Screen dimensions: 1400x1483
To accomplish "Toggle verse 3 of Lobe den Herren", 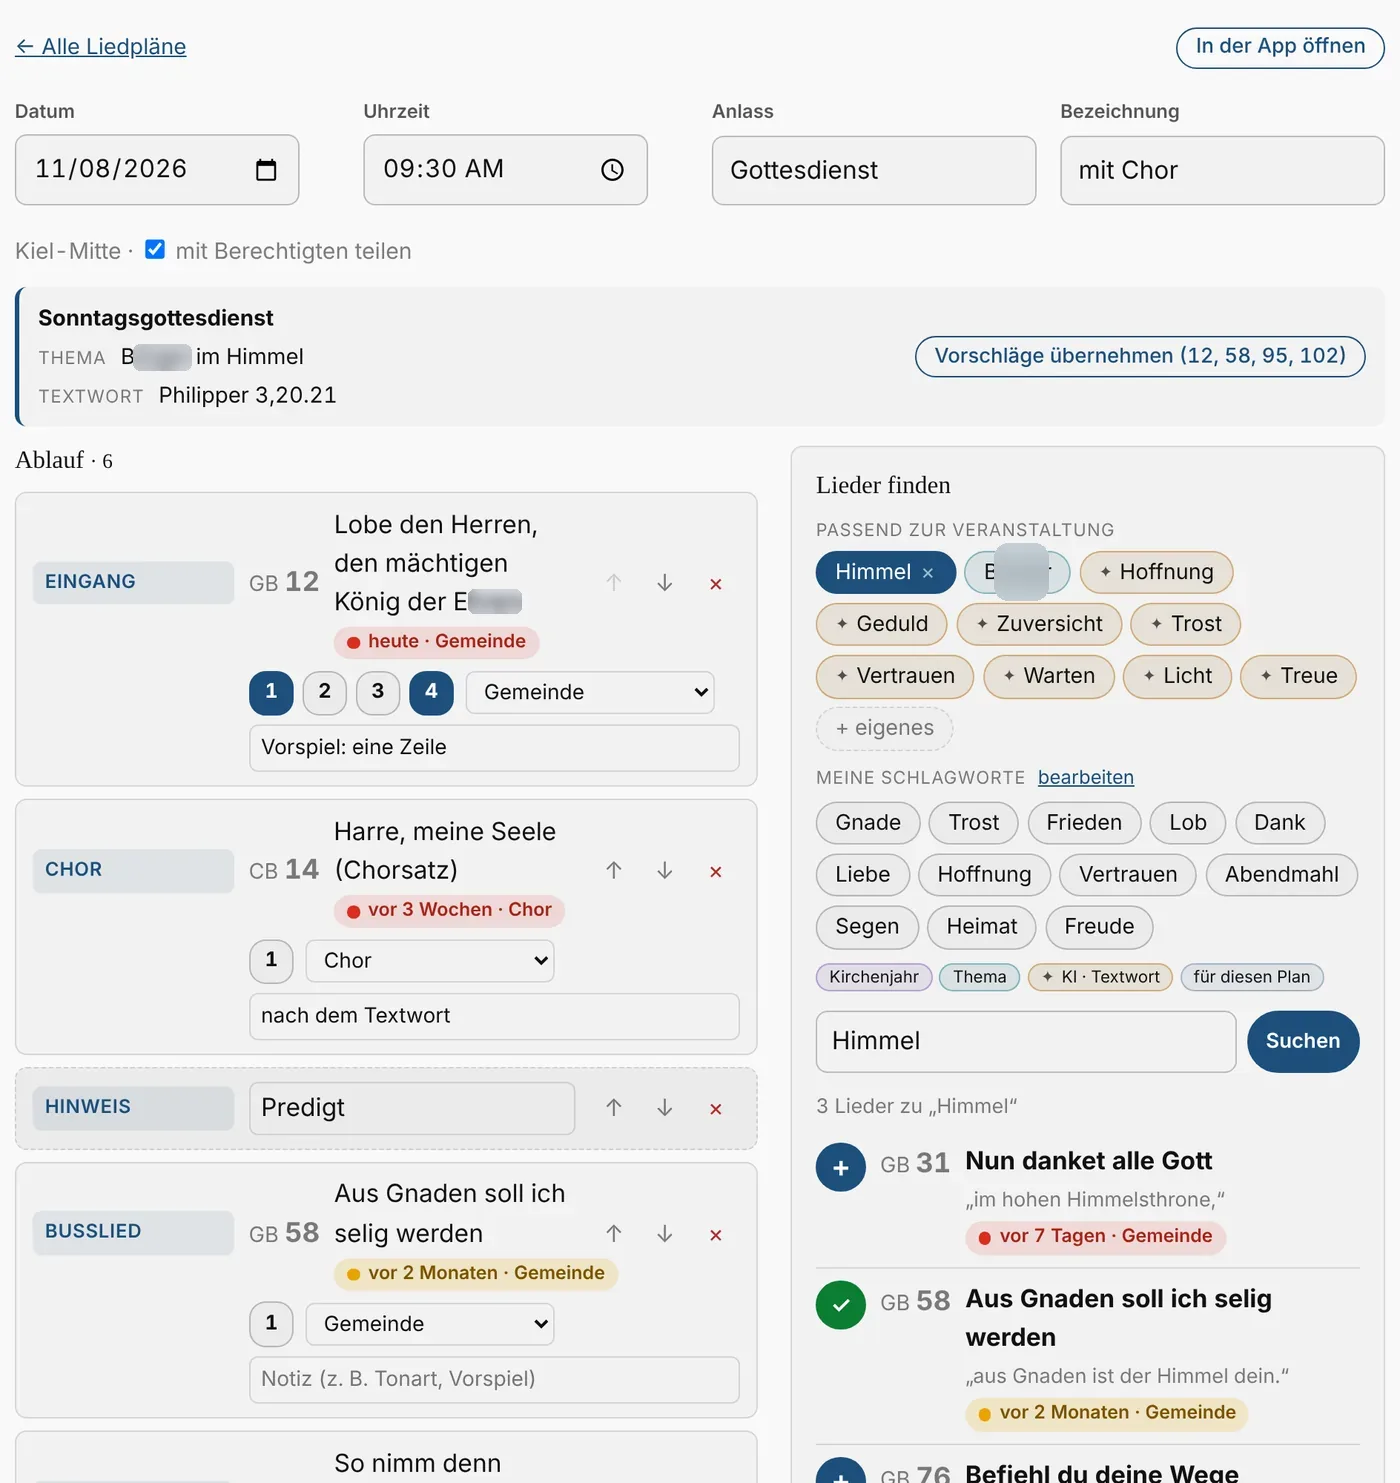I will click(x=378, y=692).
